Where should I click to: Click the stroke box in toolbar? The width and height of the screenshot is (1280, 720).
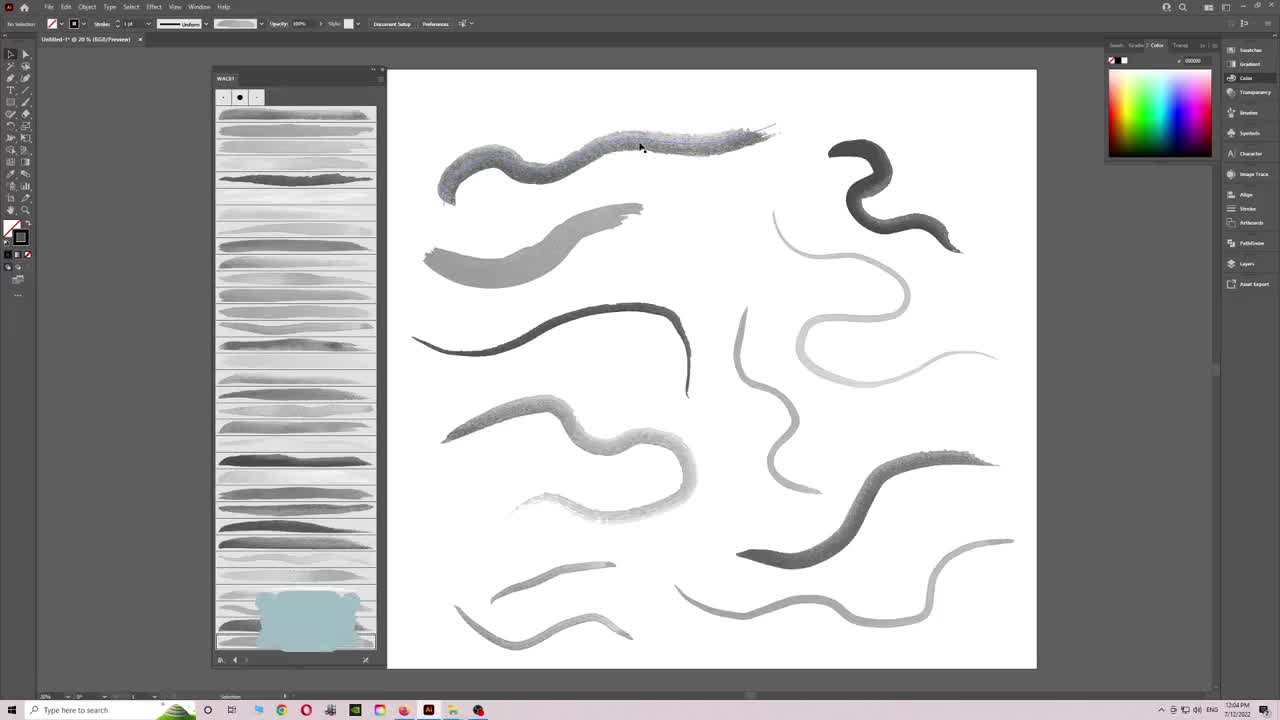(x=20, y=237)
